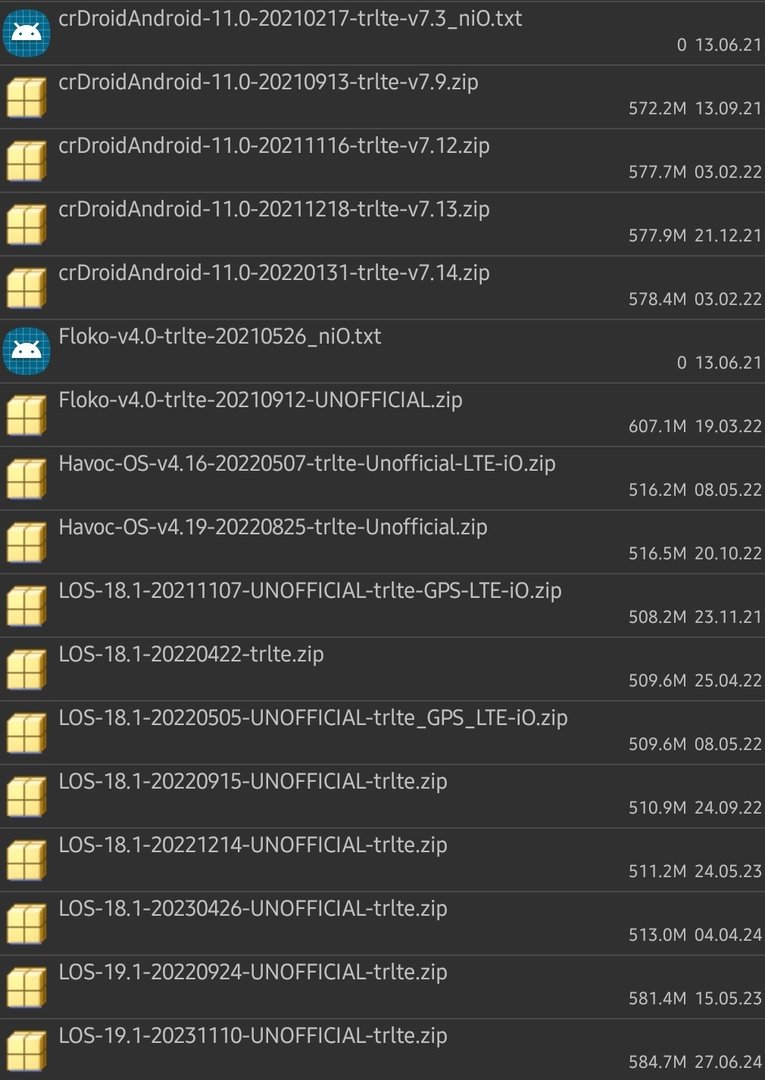
Task: Select LOS-19.1-20220924-UNOFFICIAL-trlte.zip entry
Action: click(382, 987)
